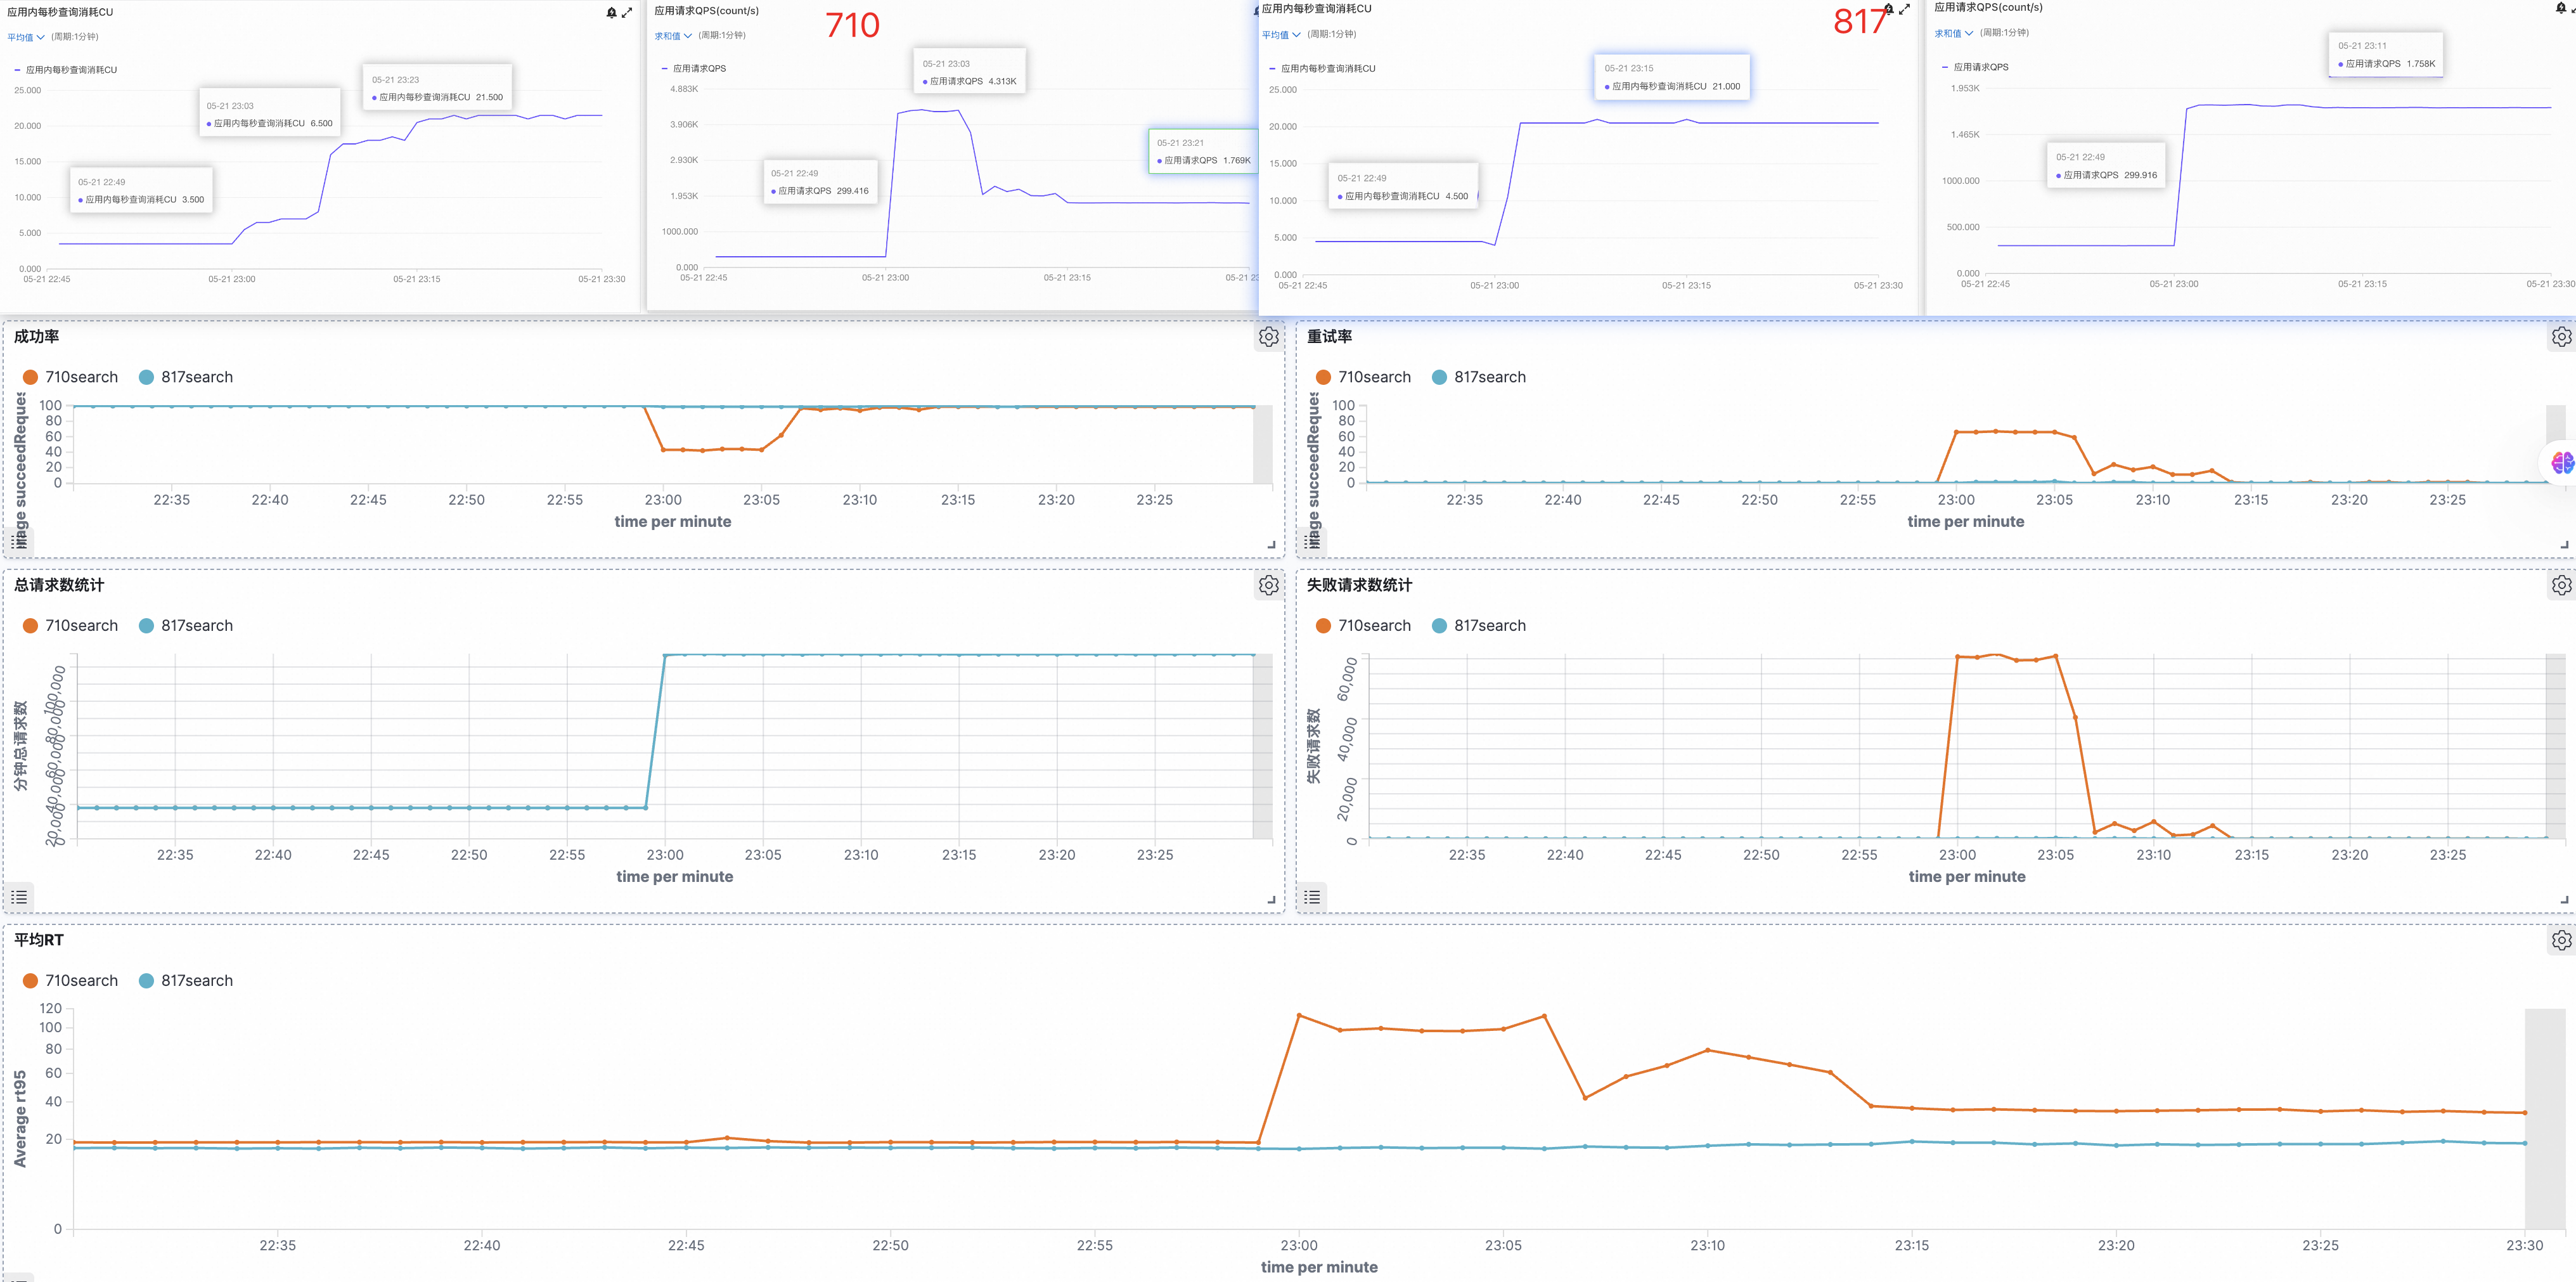Toggle the legend list icon in the 重试率 panel
The height and width of the screenshot is (1282, 2576).
[x=1312, y=542]
